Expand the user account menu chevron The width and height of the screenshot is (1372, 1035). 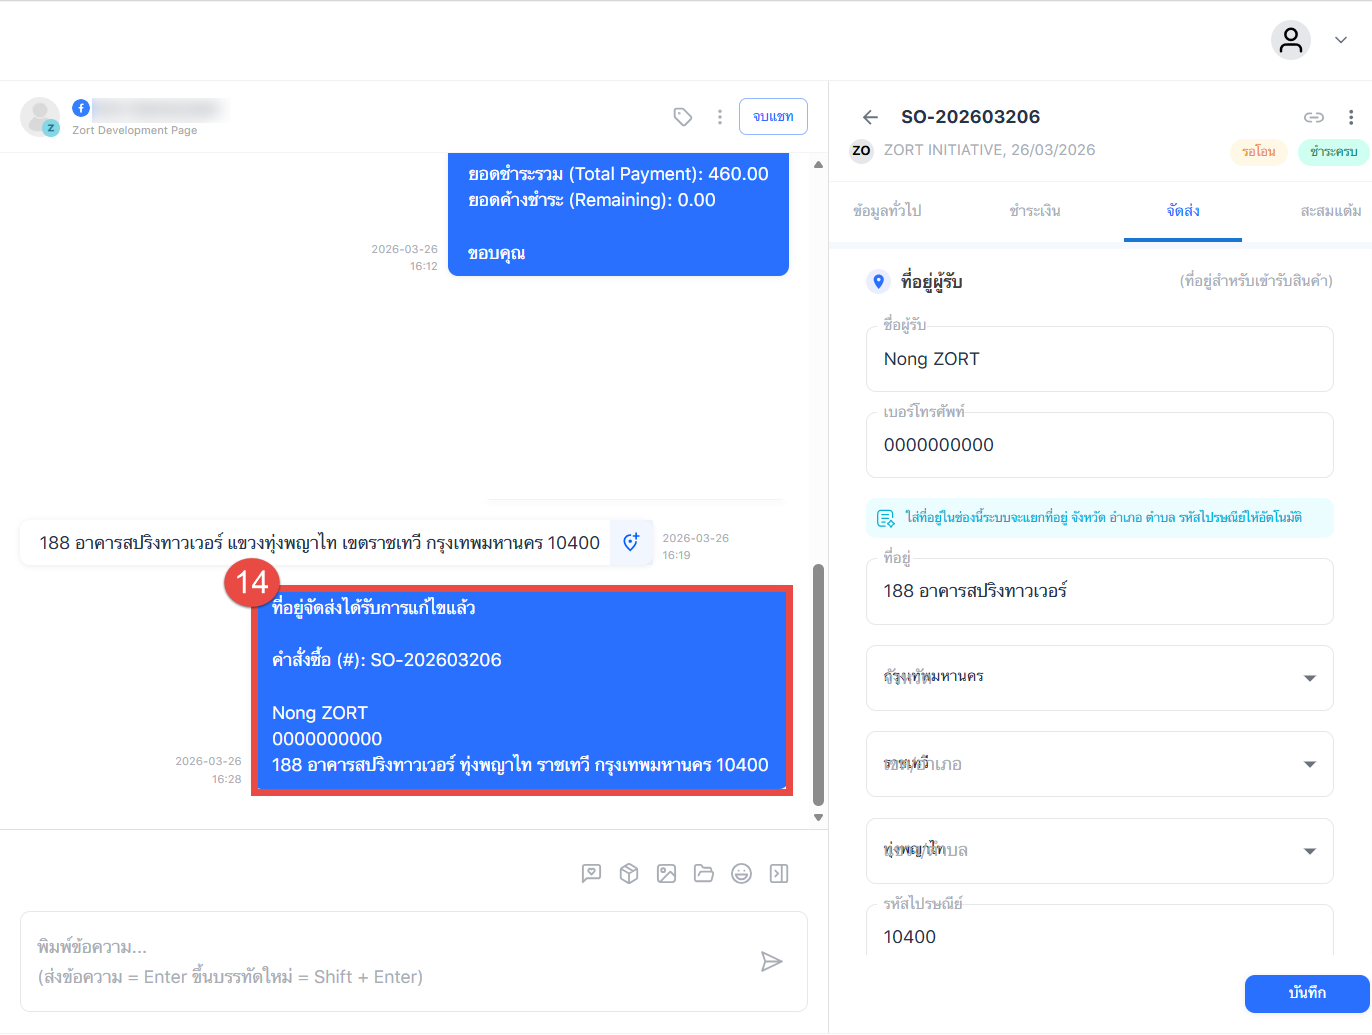tap(1341, 40)
